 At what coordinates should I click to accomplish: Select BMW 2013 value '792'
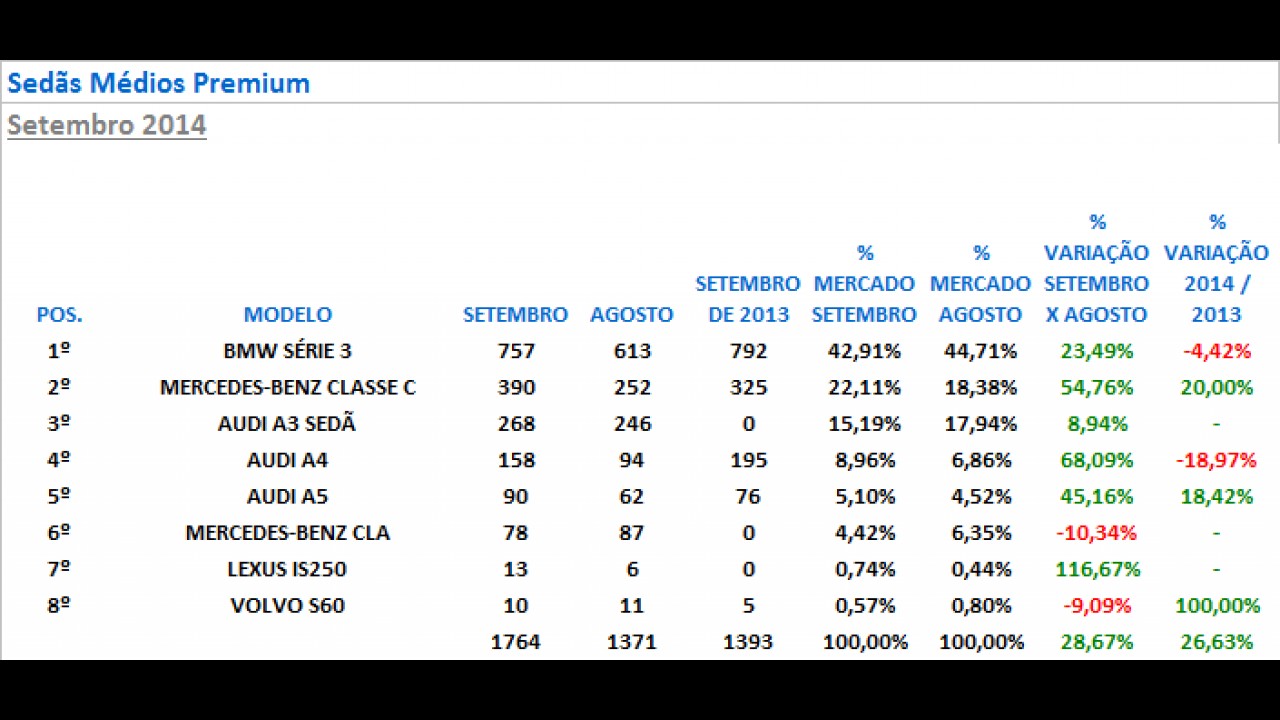click(x=748, y=351)
